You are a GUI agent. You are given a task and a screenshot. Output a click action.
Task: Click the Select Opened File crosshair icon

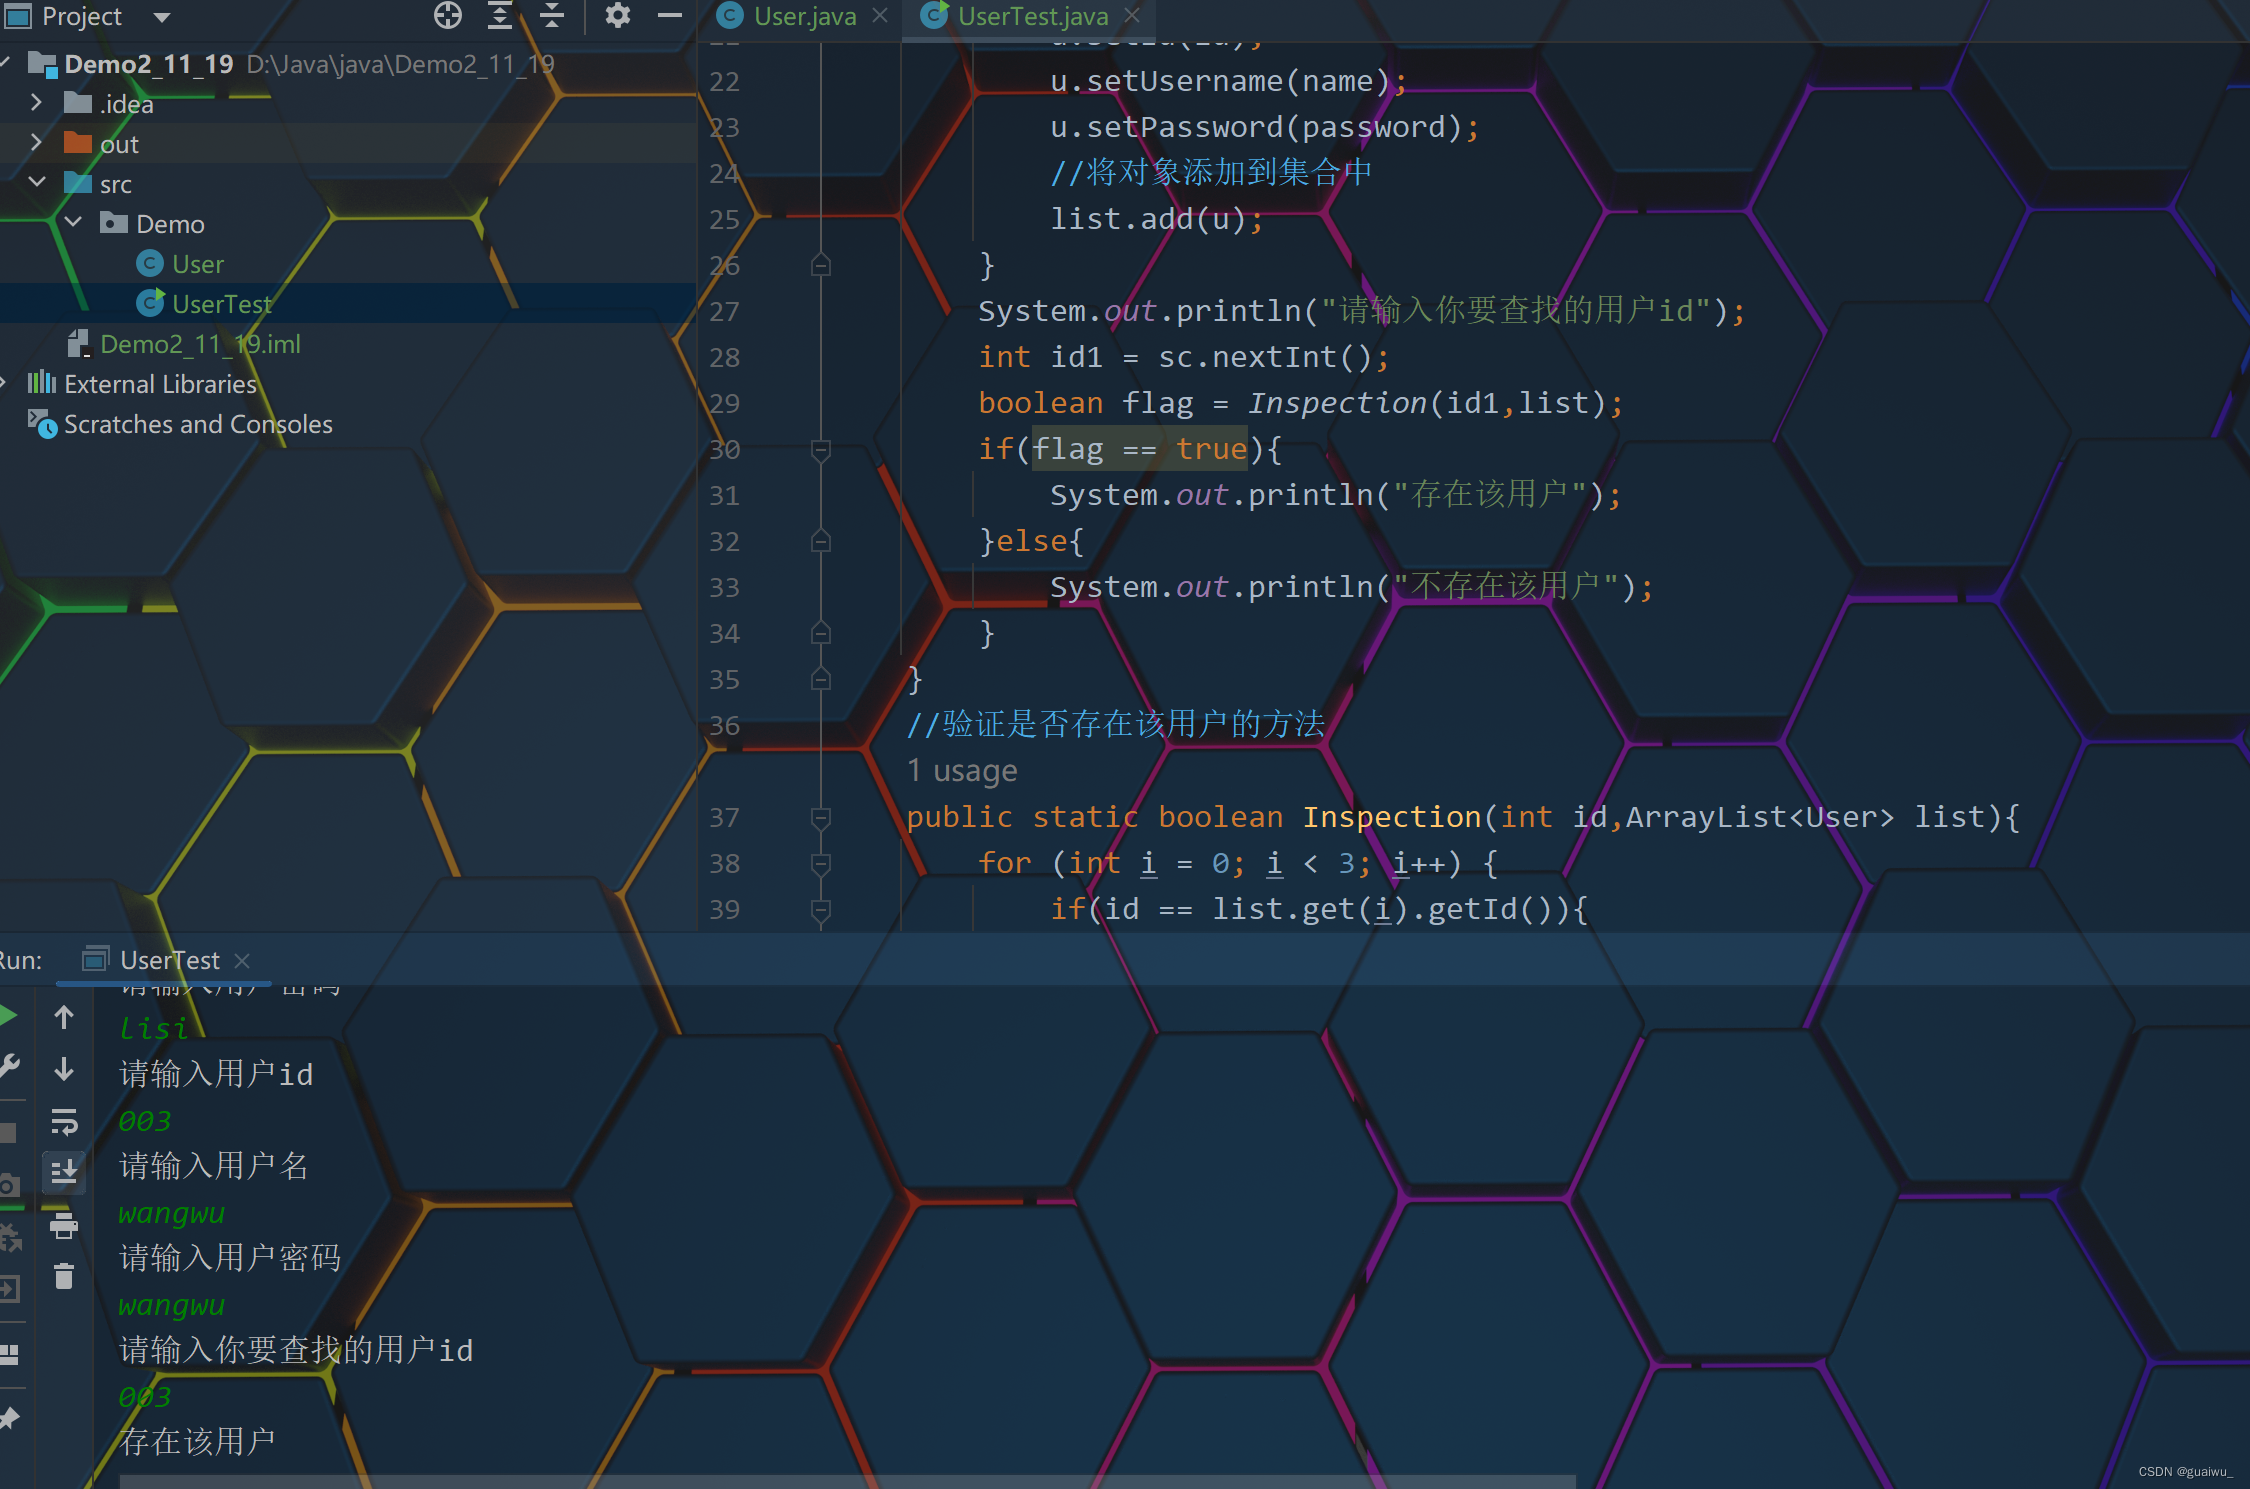(x=448, y=15)
